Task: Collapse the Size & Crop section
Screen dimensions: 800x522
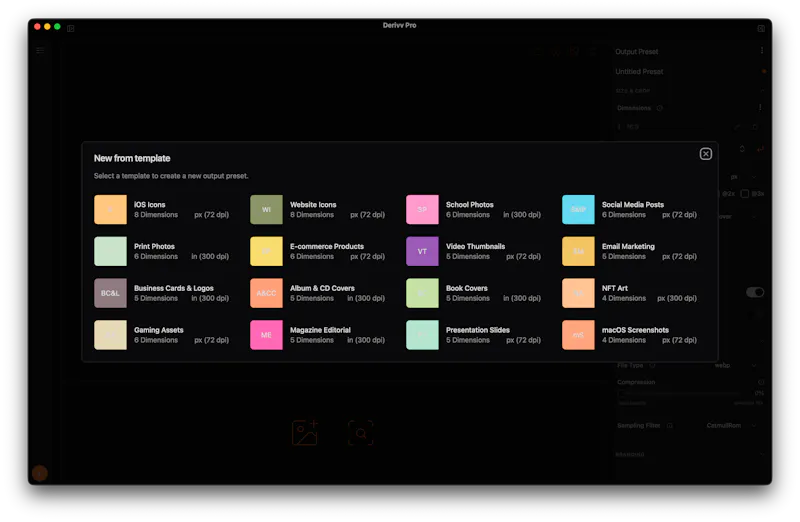Action: 762,91
